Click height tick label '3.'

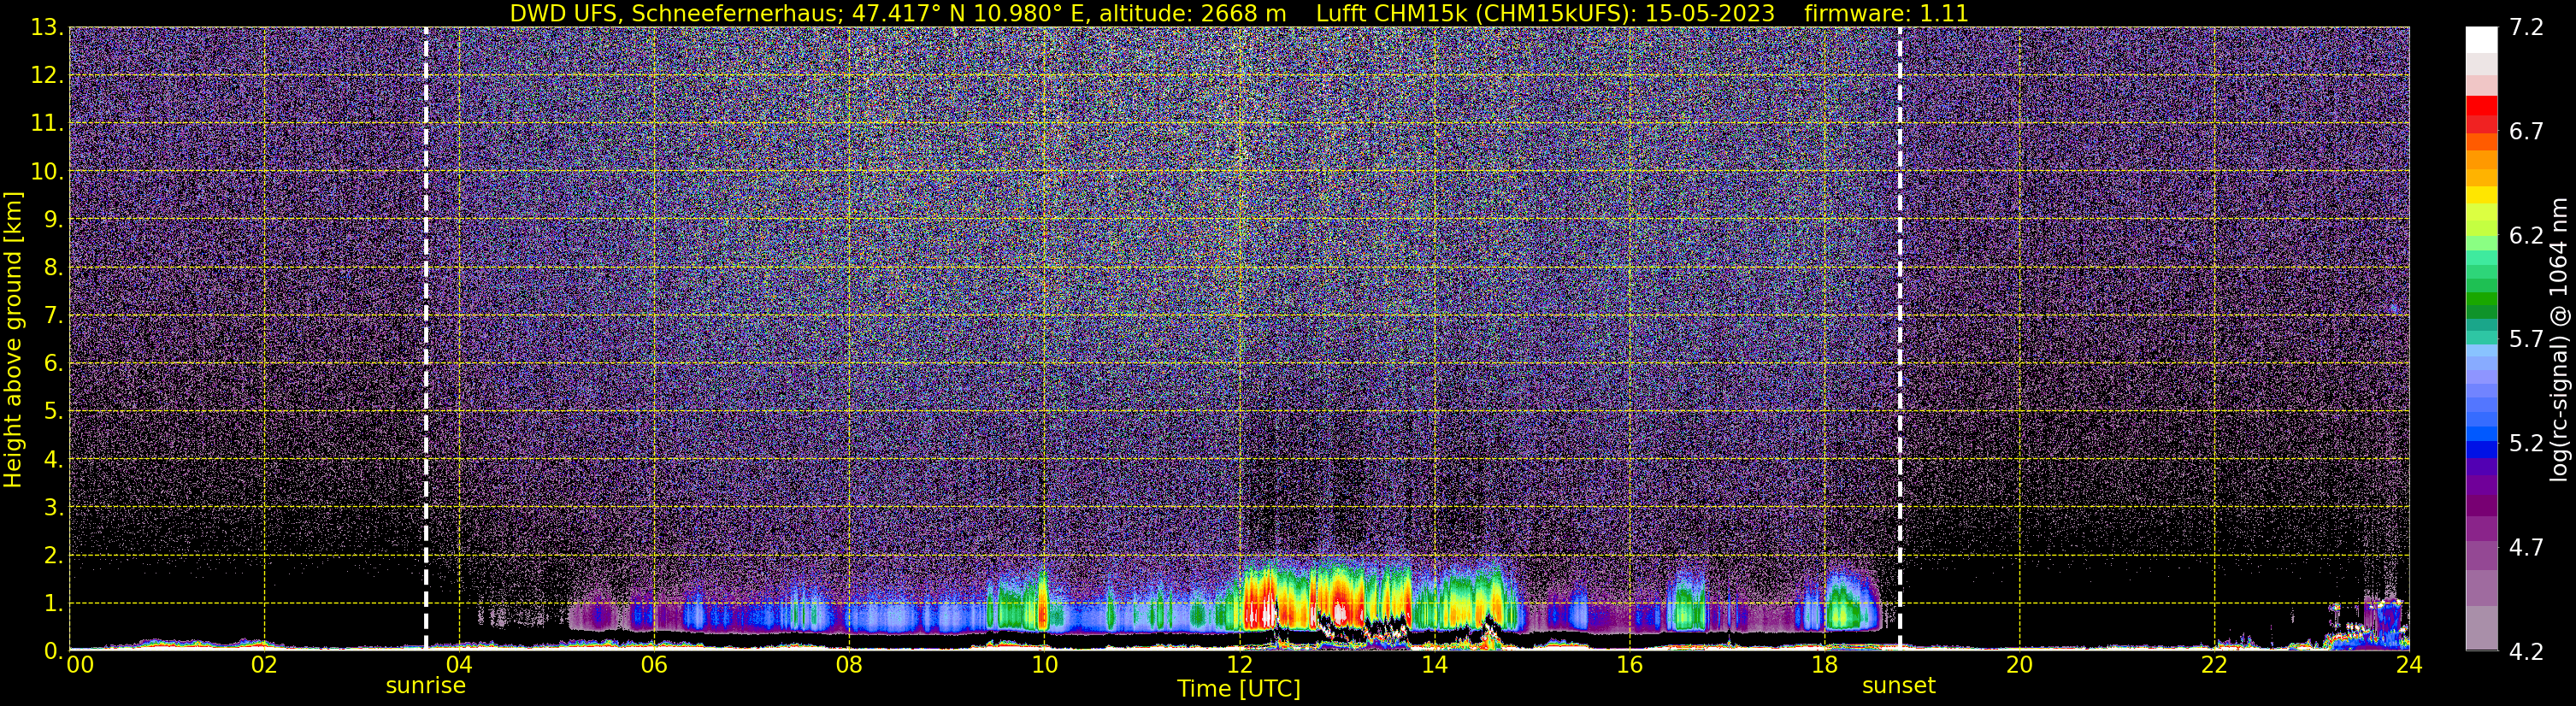[53, 508]
